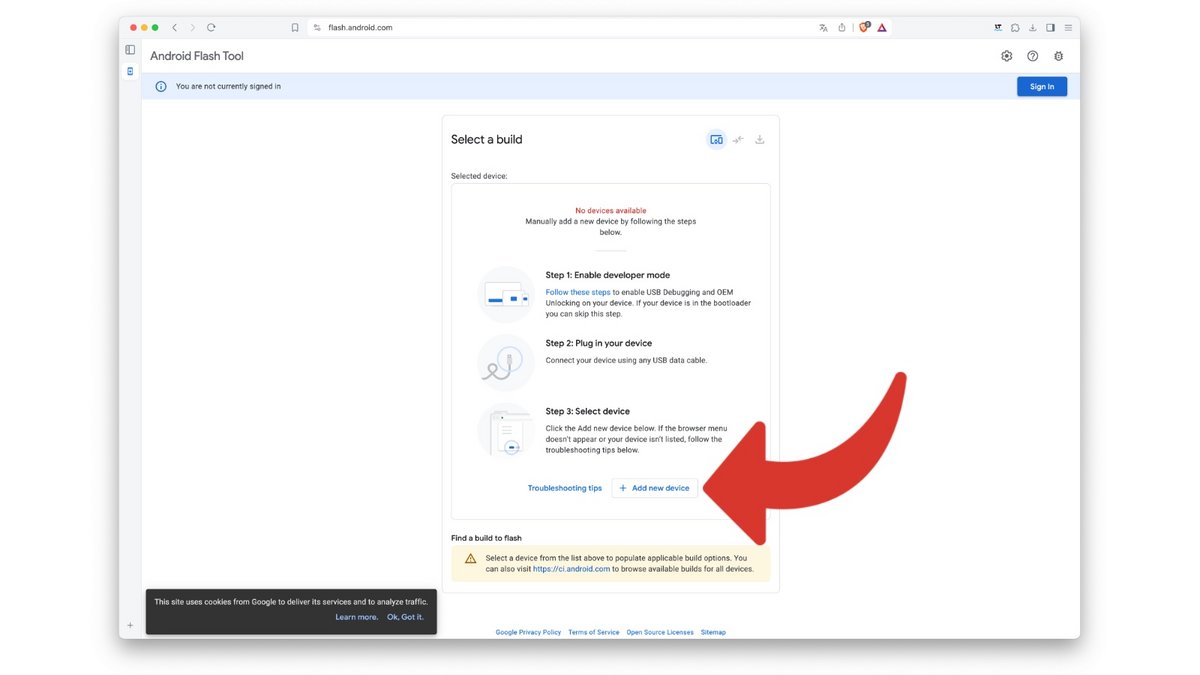Viewport: 1200px width, 675px height.
Task: Click the first extension icon in toolbar
Action: (x=998, y=28)
